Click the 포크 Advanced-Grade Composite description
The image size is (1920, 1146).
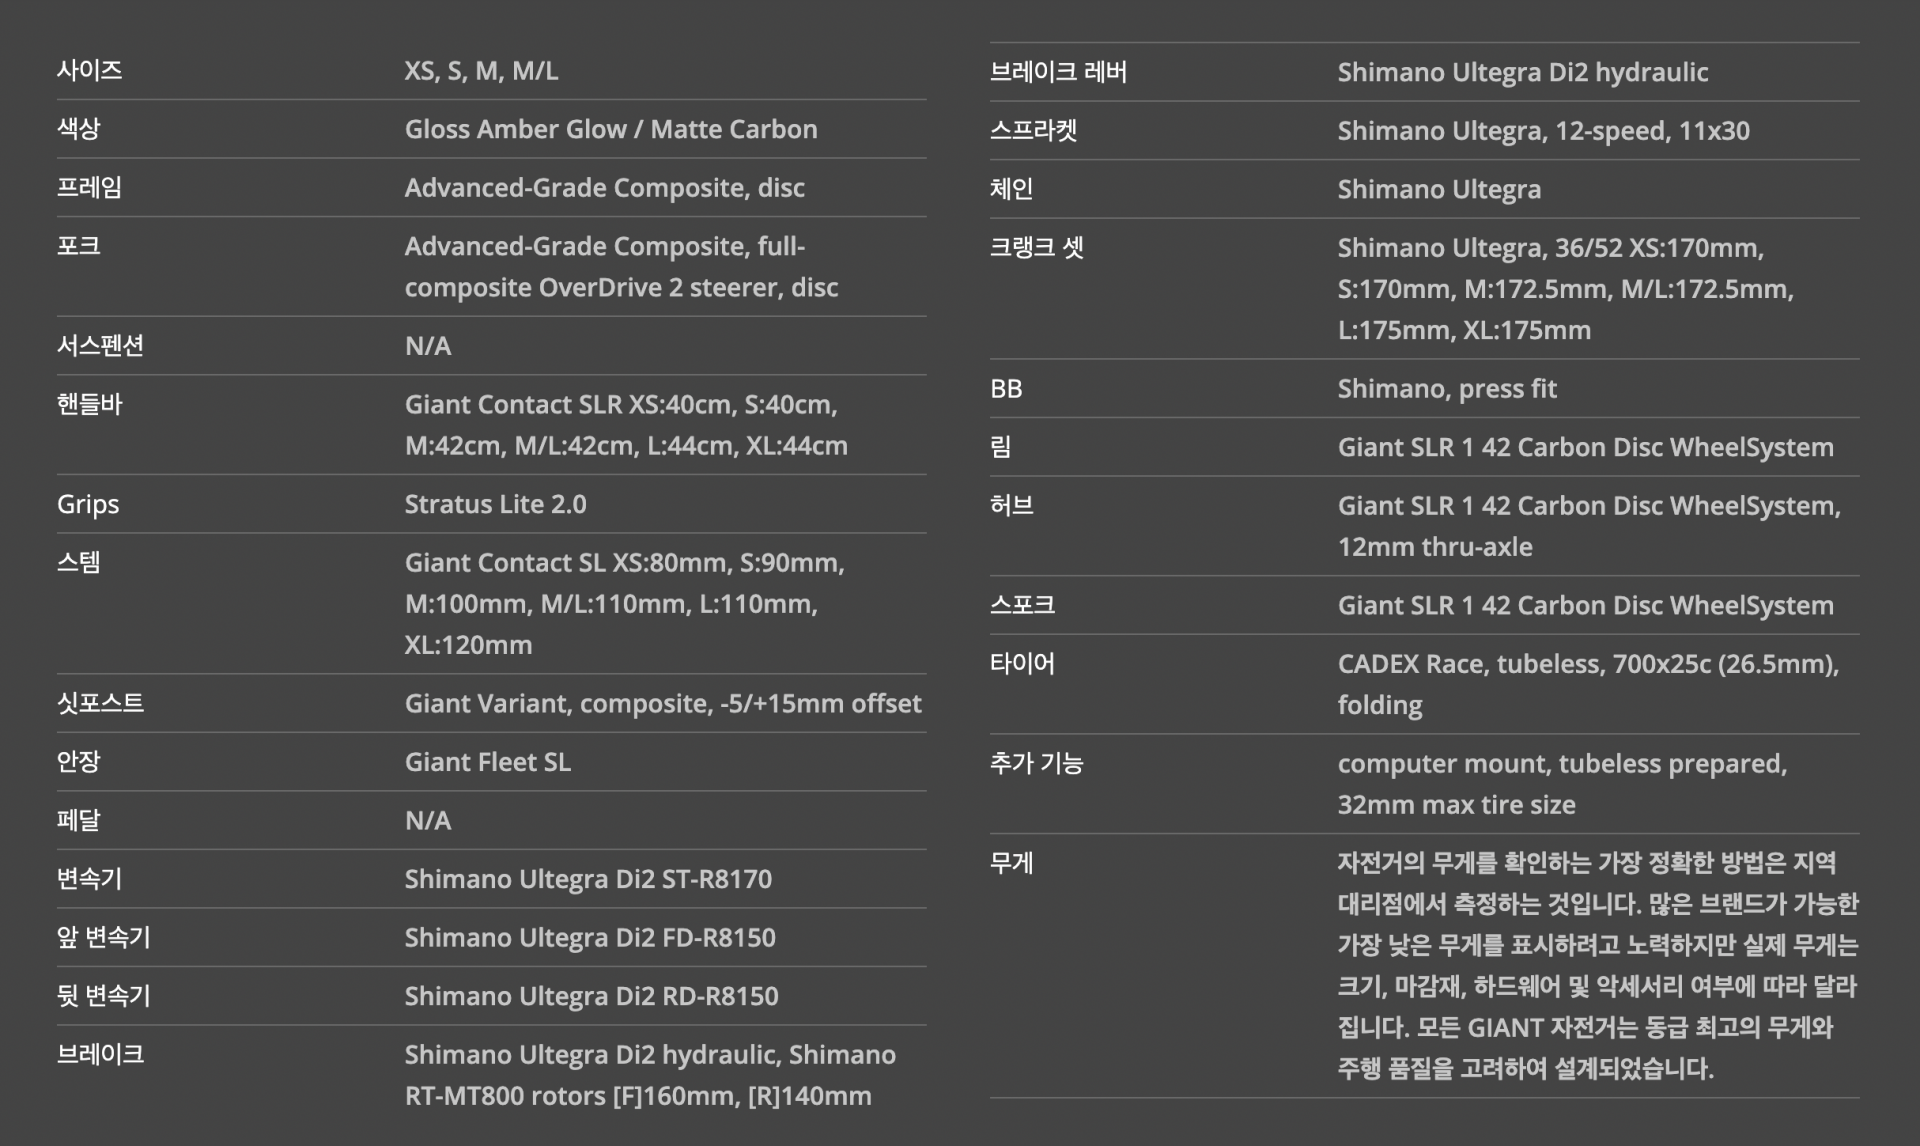(620, 267)
